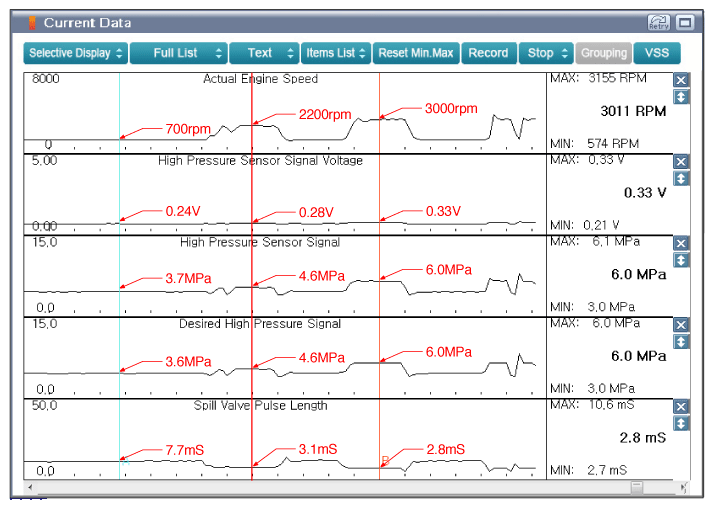Click the MIN: 2.7 mS reading
This screenshot has height=509, width=714.
click(588, 470)
